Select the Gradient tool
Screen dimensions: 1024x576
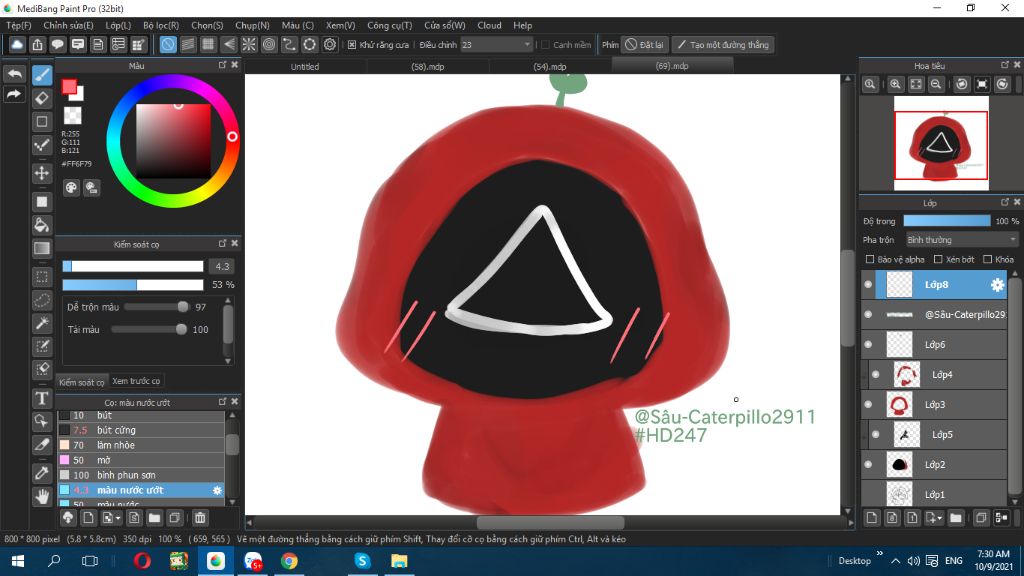click(x=42, y=248)
